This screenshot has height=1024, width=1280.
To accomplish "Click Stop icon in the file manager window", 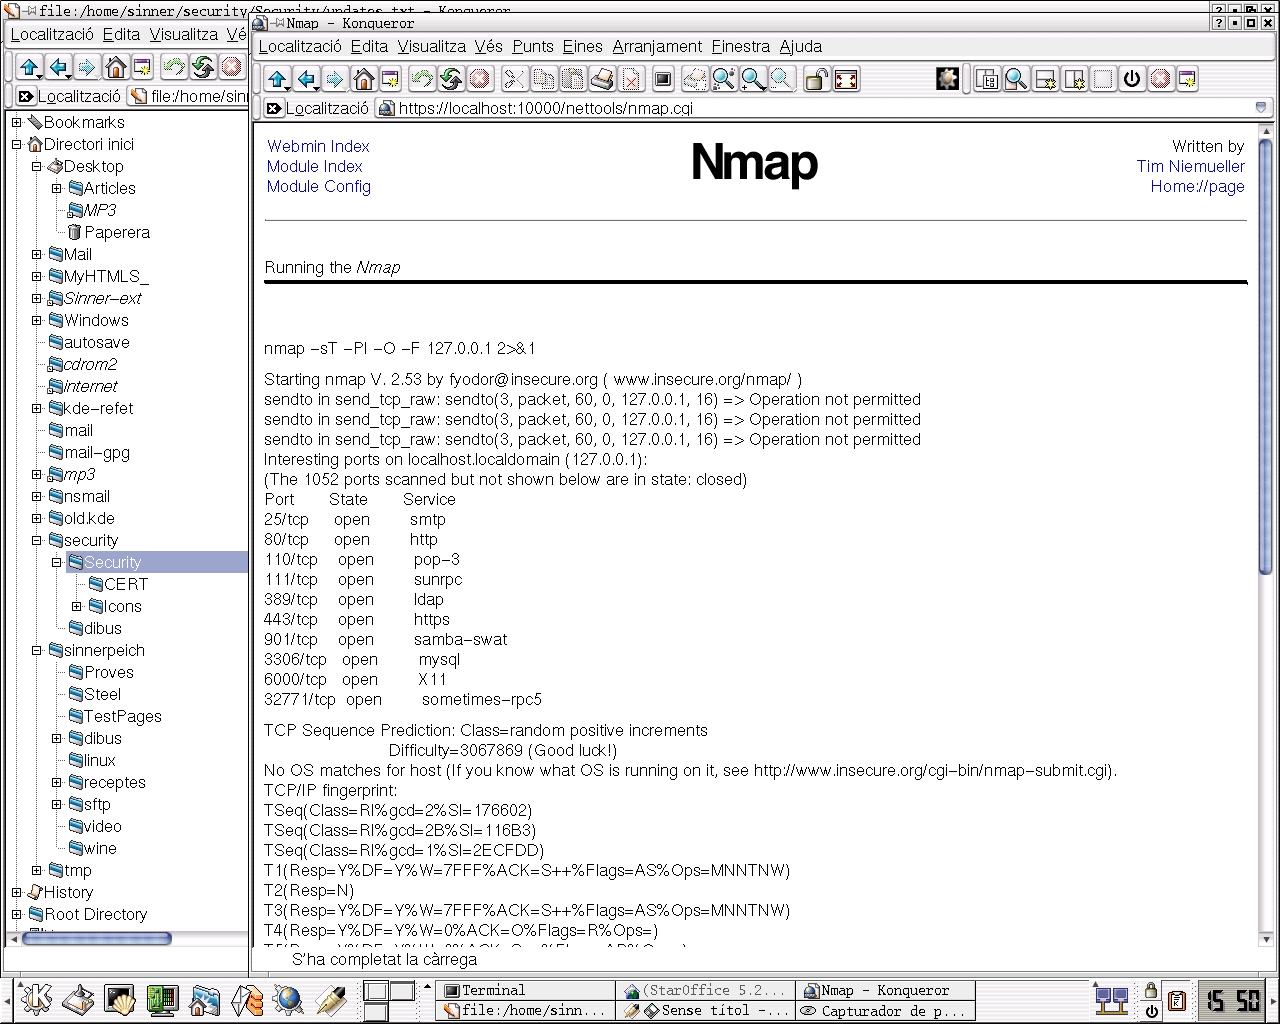I will [232, 67].
